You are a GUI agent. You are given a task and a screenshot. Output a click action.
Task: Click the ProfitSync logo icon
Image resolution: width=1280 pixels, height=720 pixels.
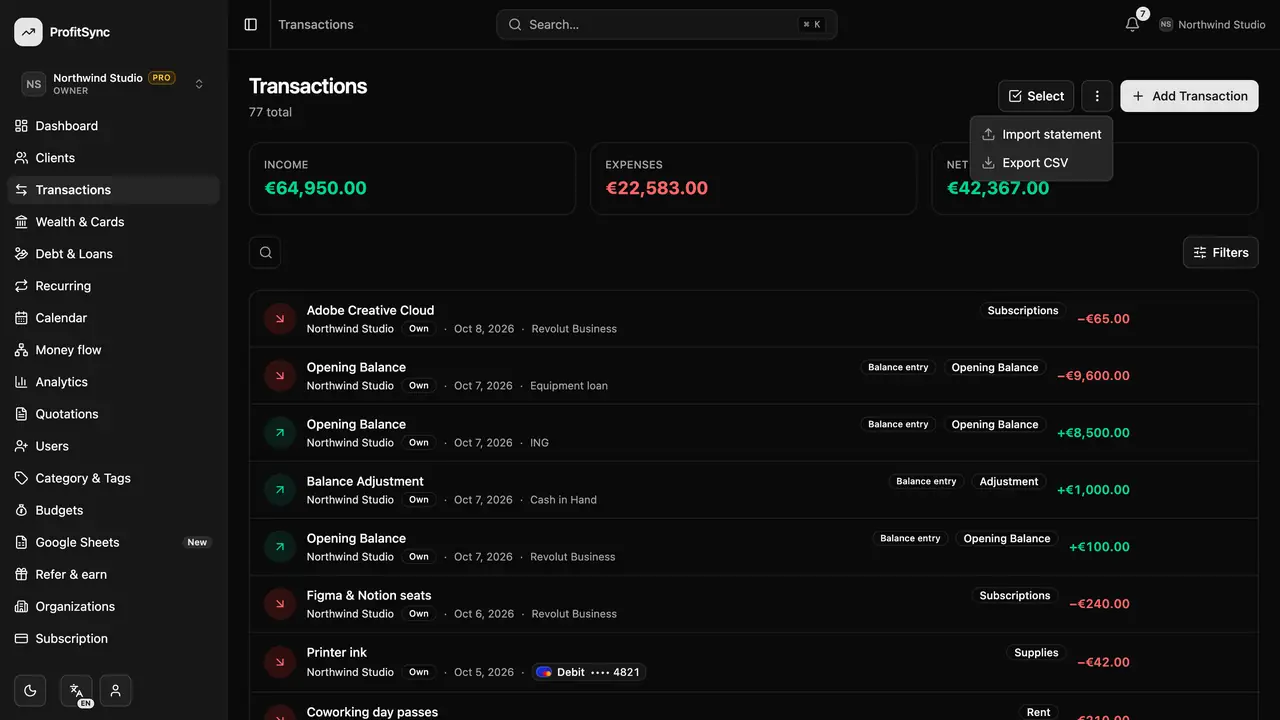tap(28, 32)
